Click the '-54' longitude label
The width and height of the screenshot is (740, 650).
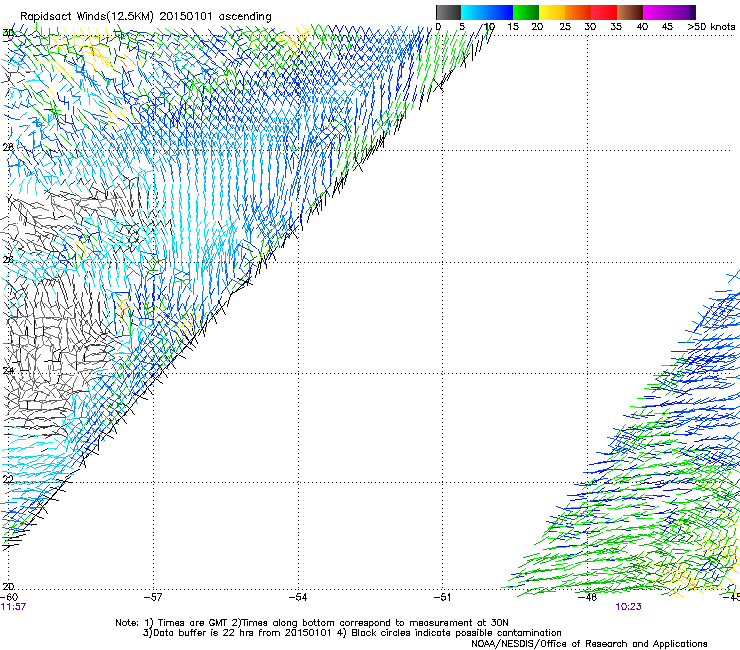coord(298,597)
